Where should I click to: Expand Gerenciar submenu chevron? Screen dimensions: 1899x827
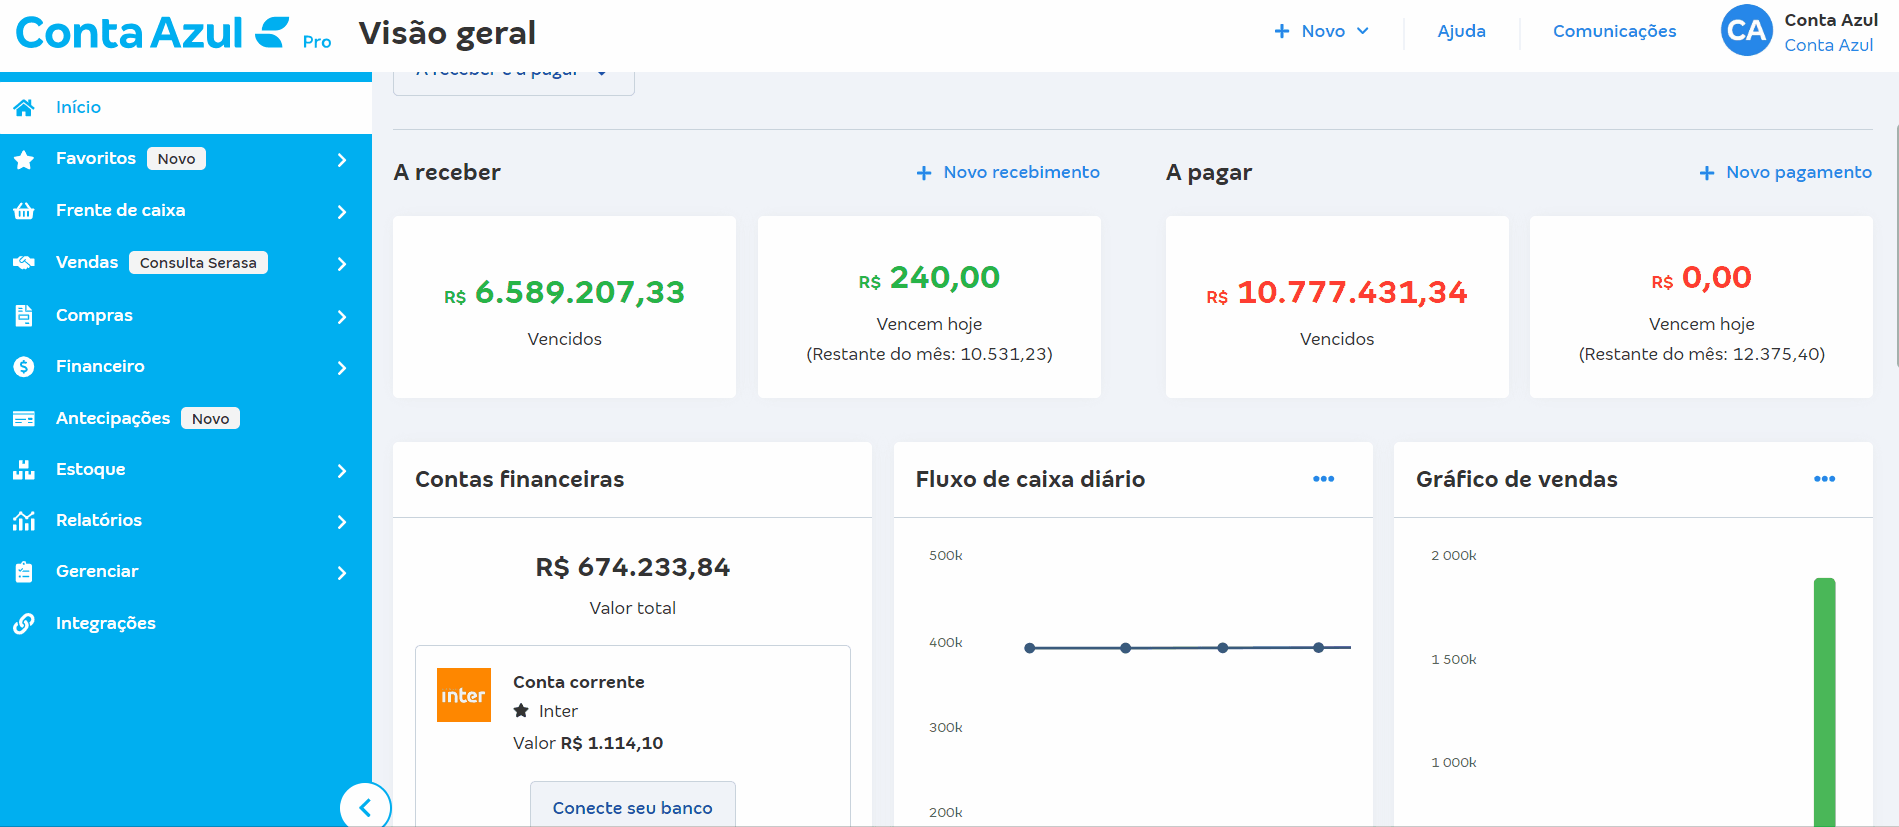point(342,573)
